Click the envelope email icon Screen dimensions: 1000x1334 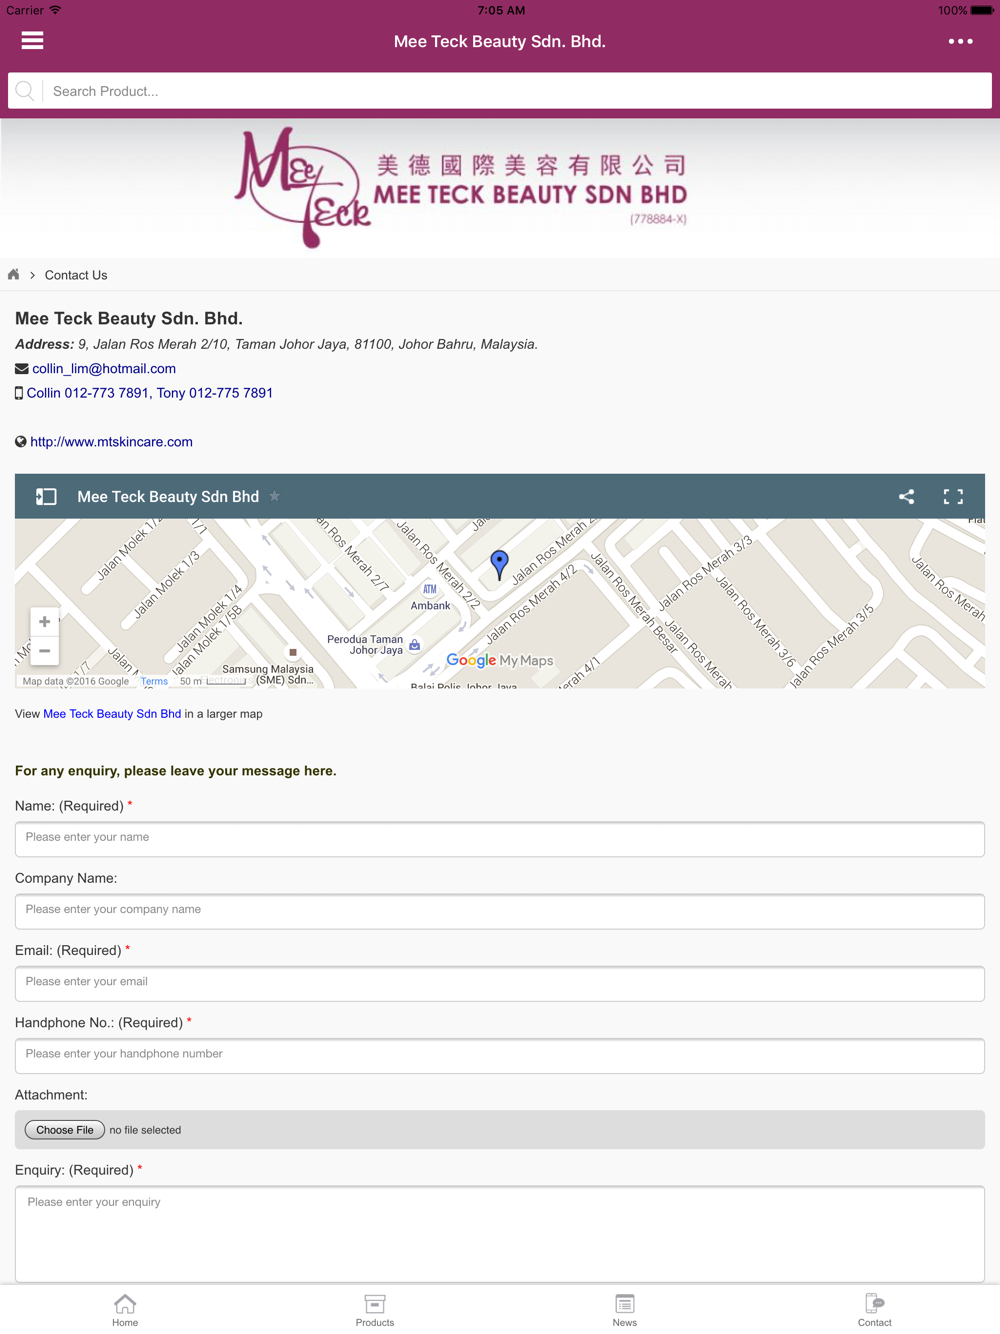tap(21, 369)
